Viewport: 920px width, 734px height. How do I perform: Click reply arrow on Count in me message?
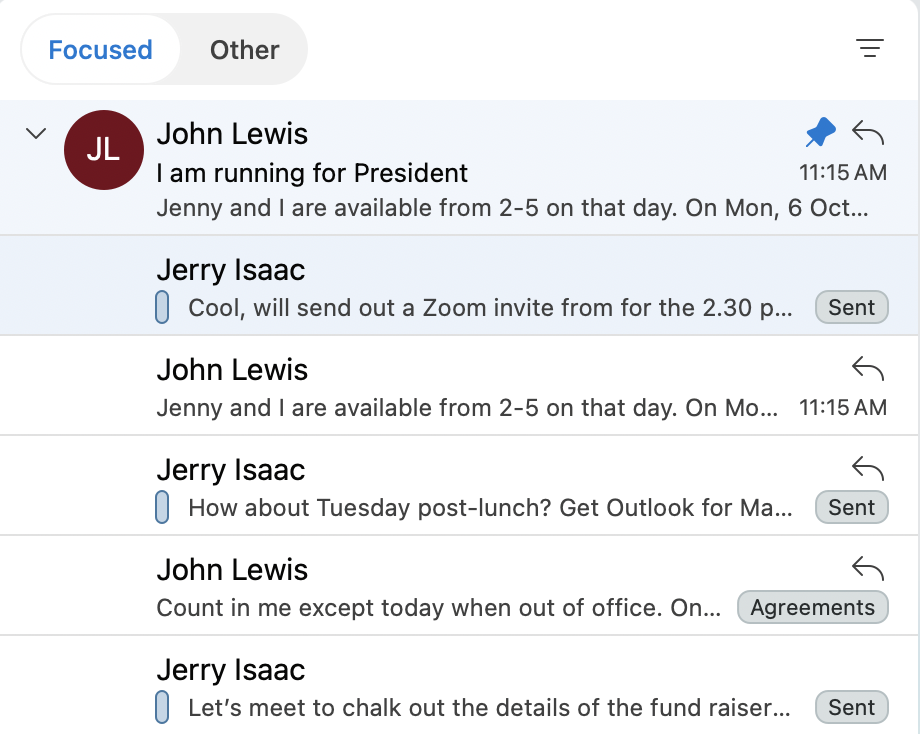tap(868, 569)
